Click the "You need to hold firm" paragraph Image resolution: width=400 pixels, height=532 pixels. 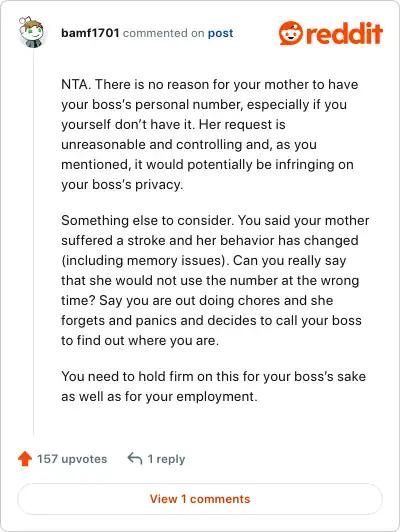pyautogui.click(x=213, y=386)
